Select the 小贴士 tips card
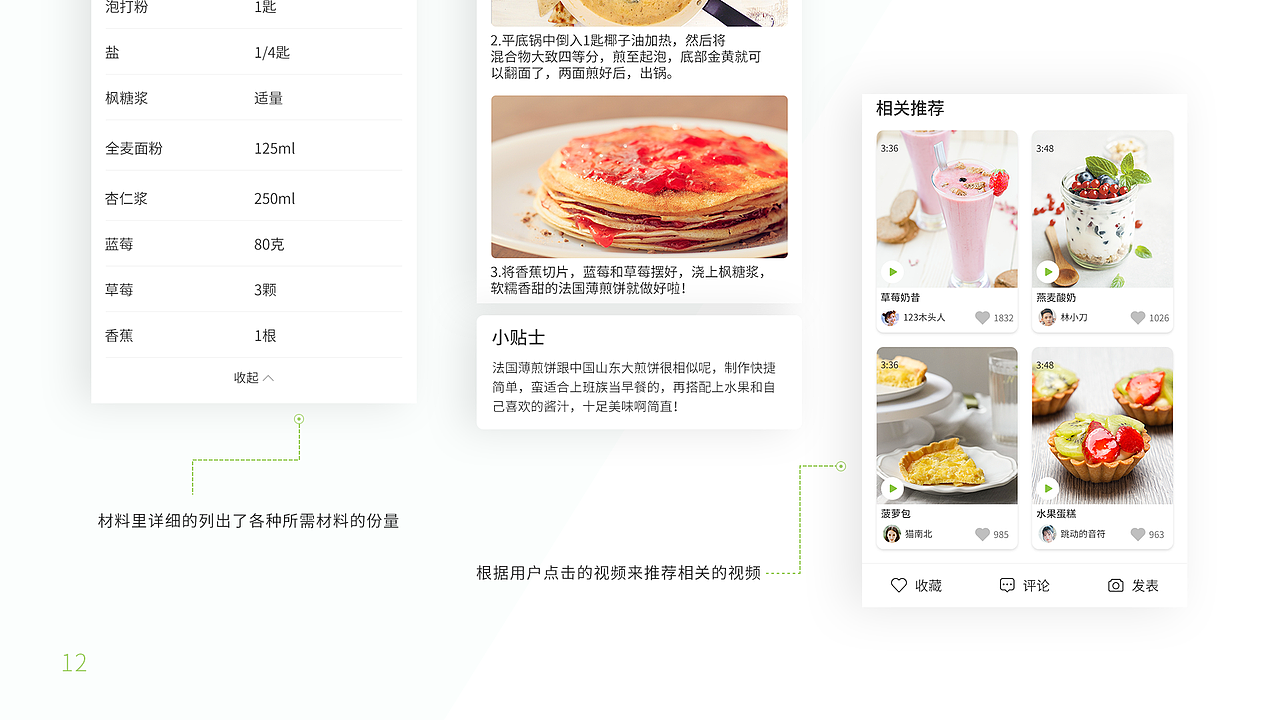The height and width of the screenshot is (720, 1280). [639, 372]
